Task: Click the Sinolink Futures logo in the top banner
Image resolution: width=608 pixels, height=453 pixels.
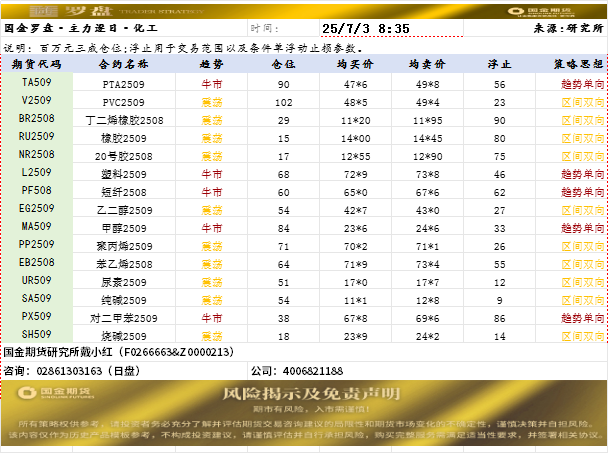Action: (540, 12)
